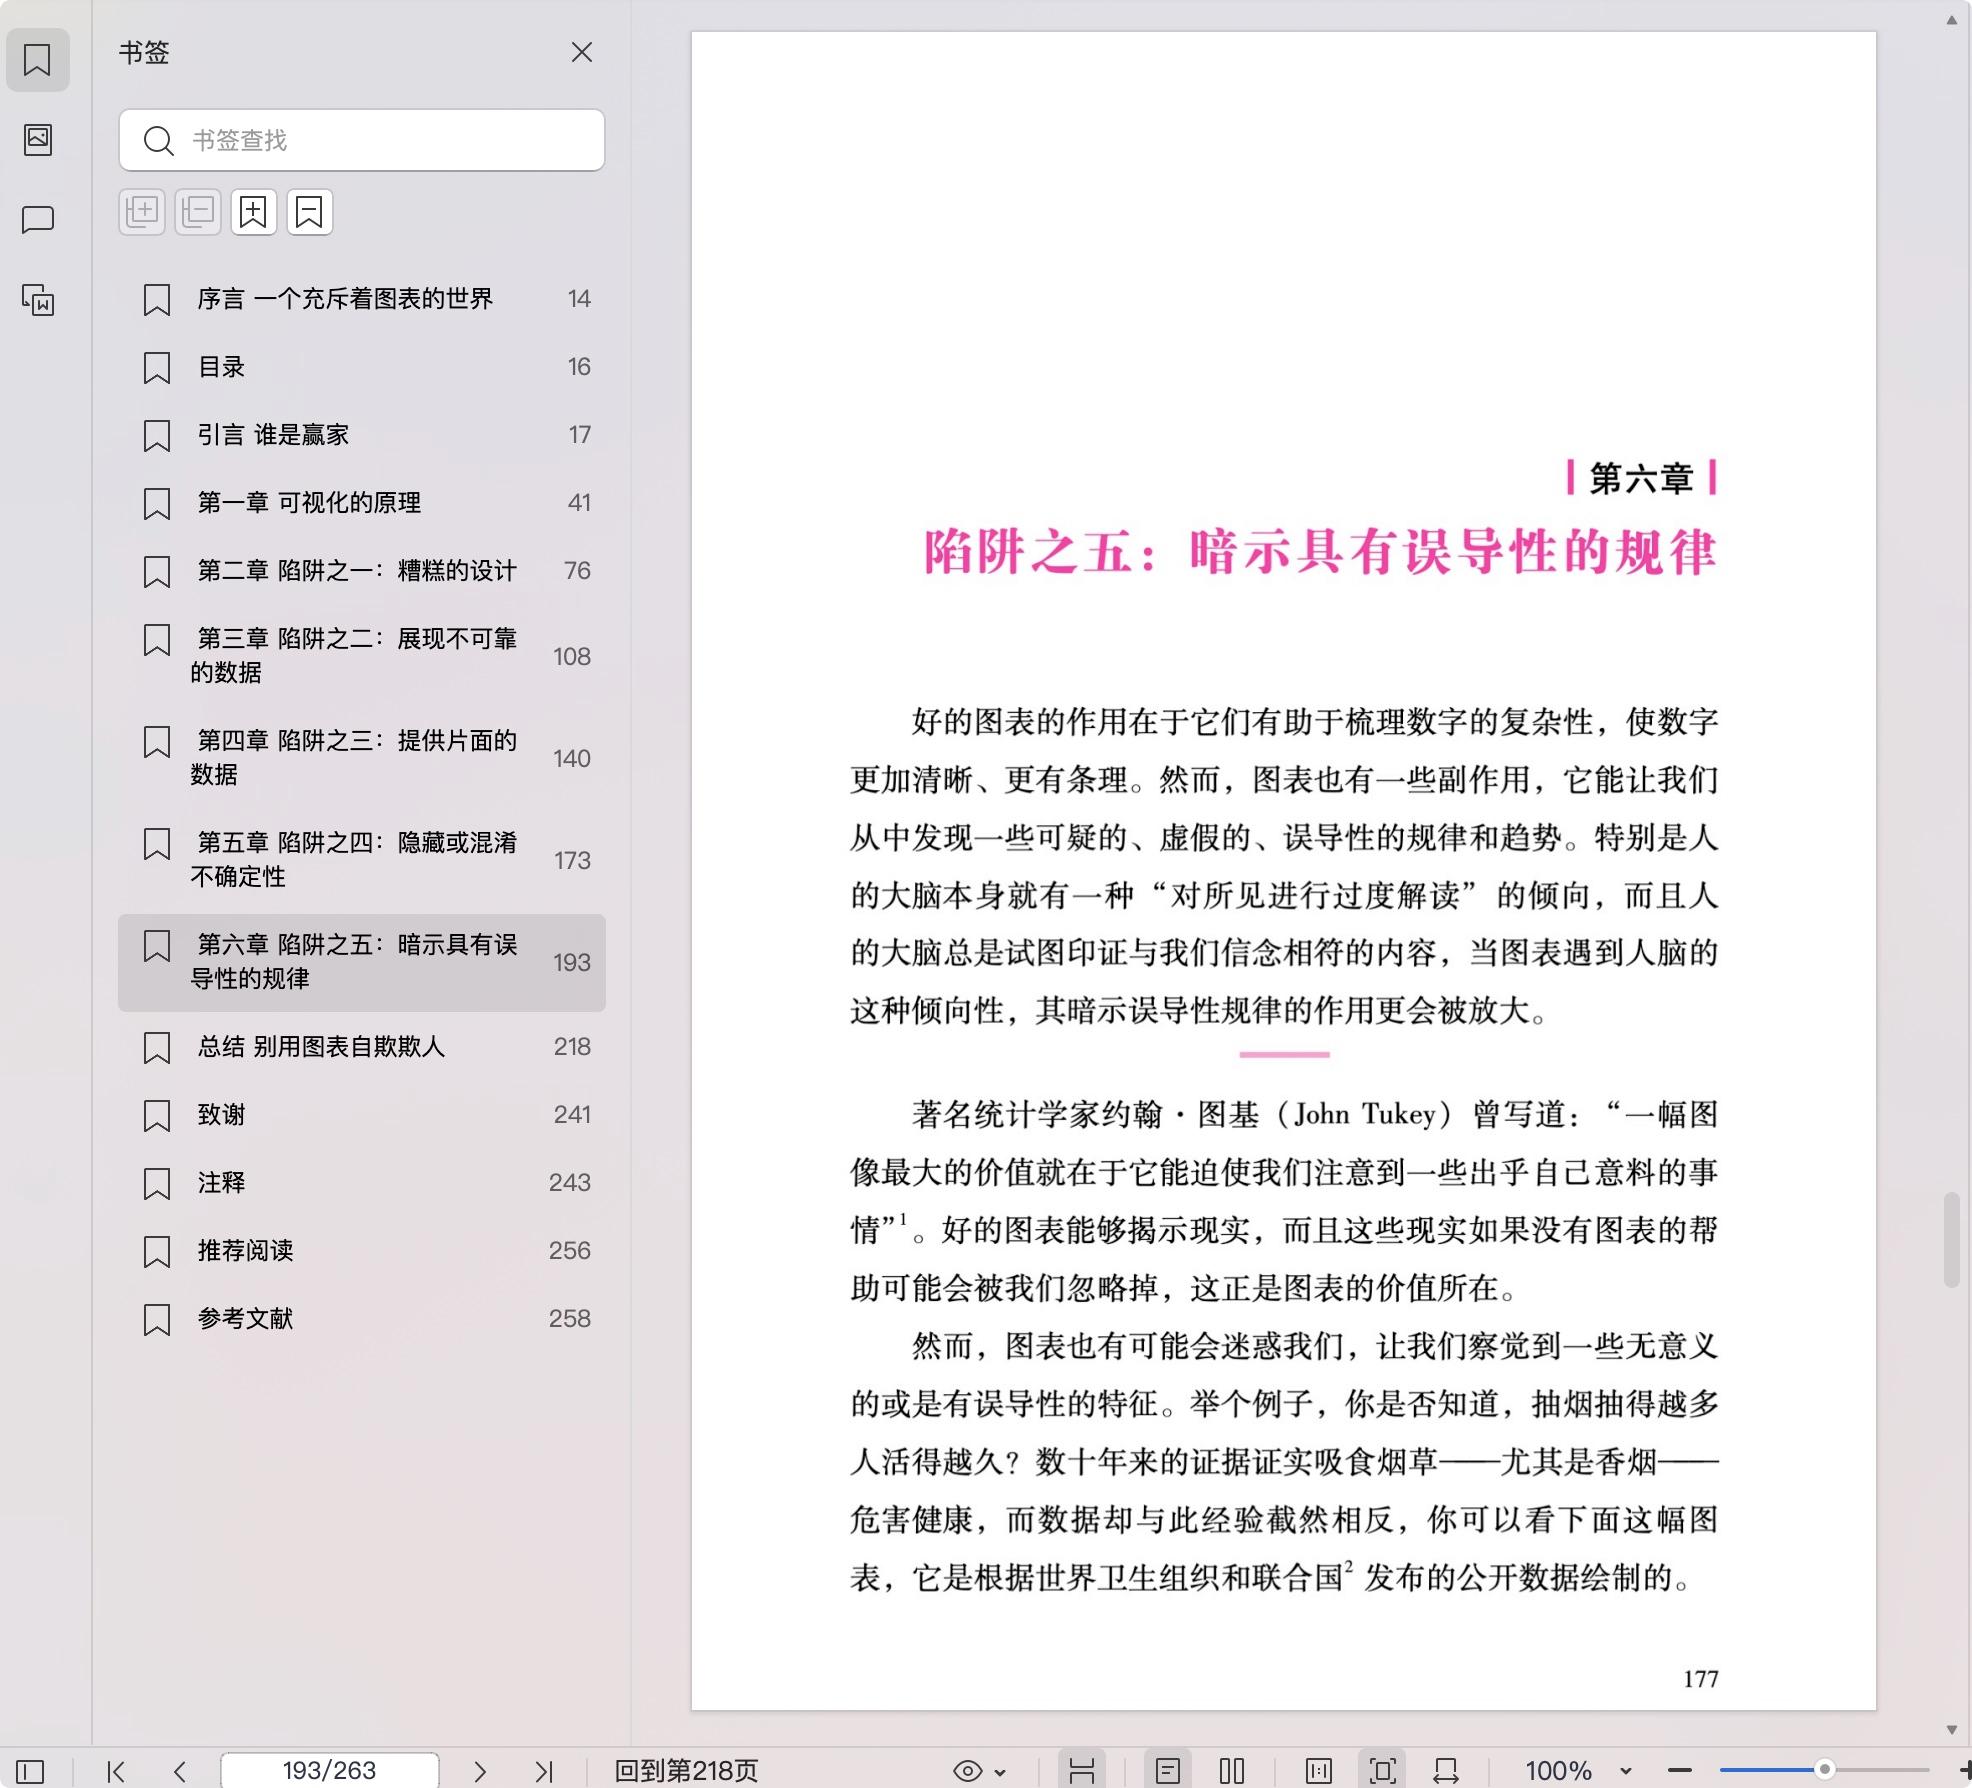The image size is (1972, 1788).
Task: Open bookmark 目录
Action: pyautogui.click(x=362, y=367)
